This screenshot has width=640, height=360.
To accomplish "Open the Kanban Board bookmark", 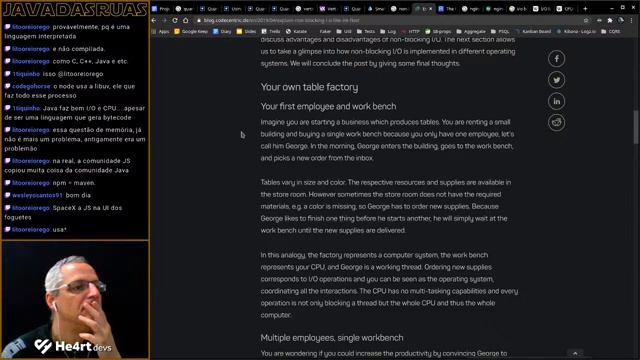I will 533,31.
